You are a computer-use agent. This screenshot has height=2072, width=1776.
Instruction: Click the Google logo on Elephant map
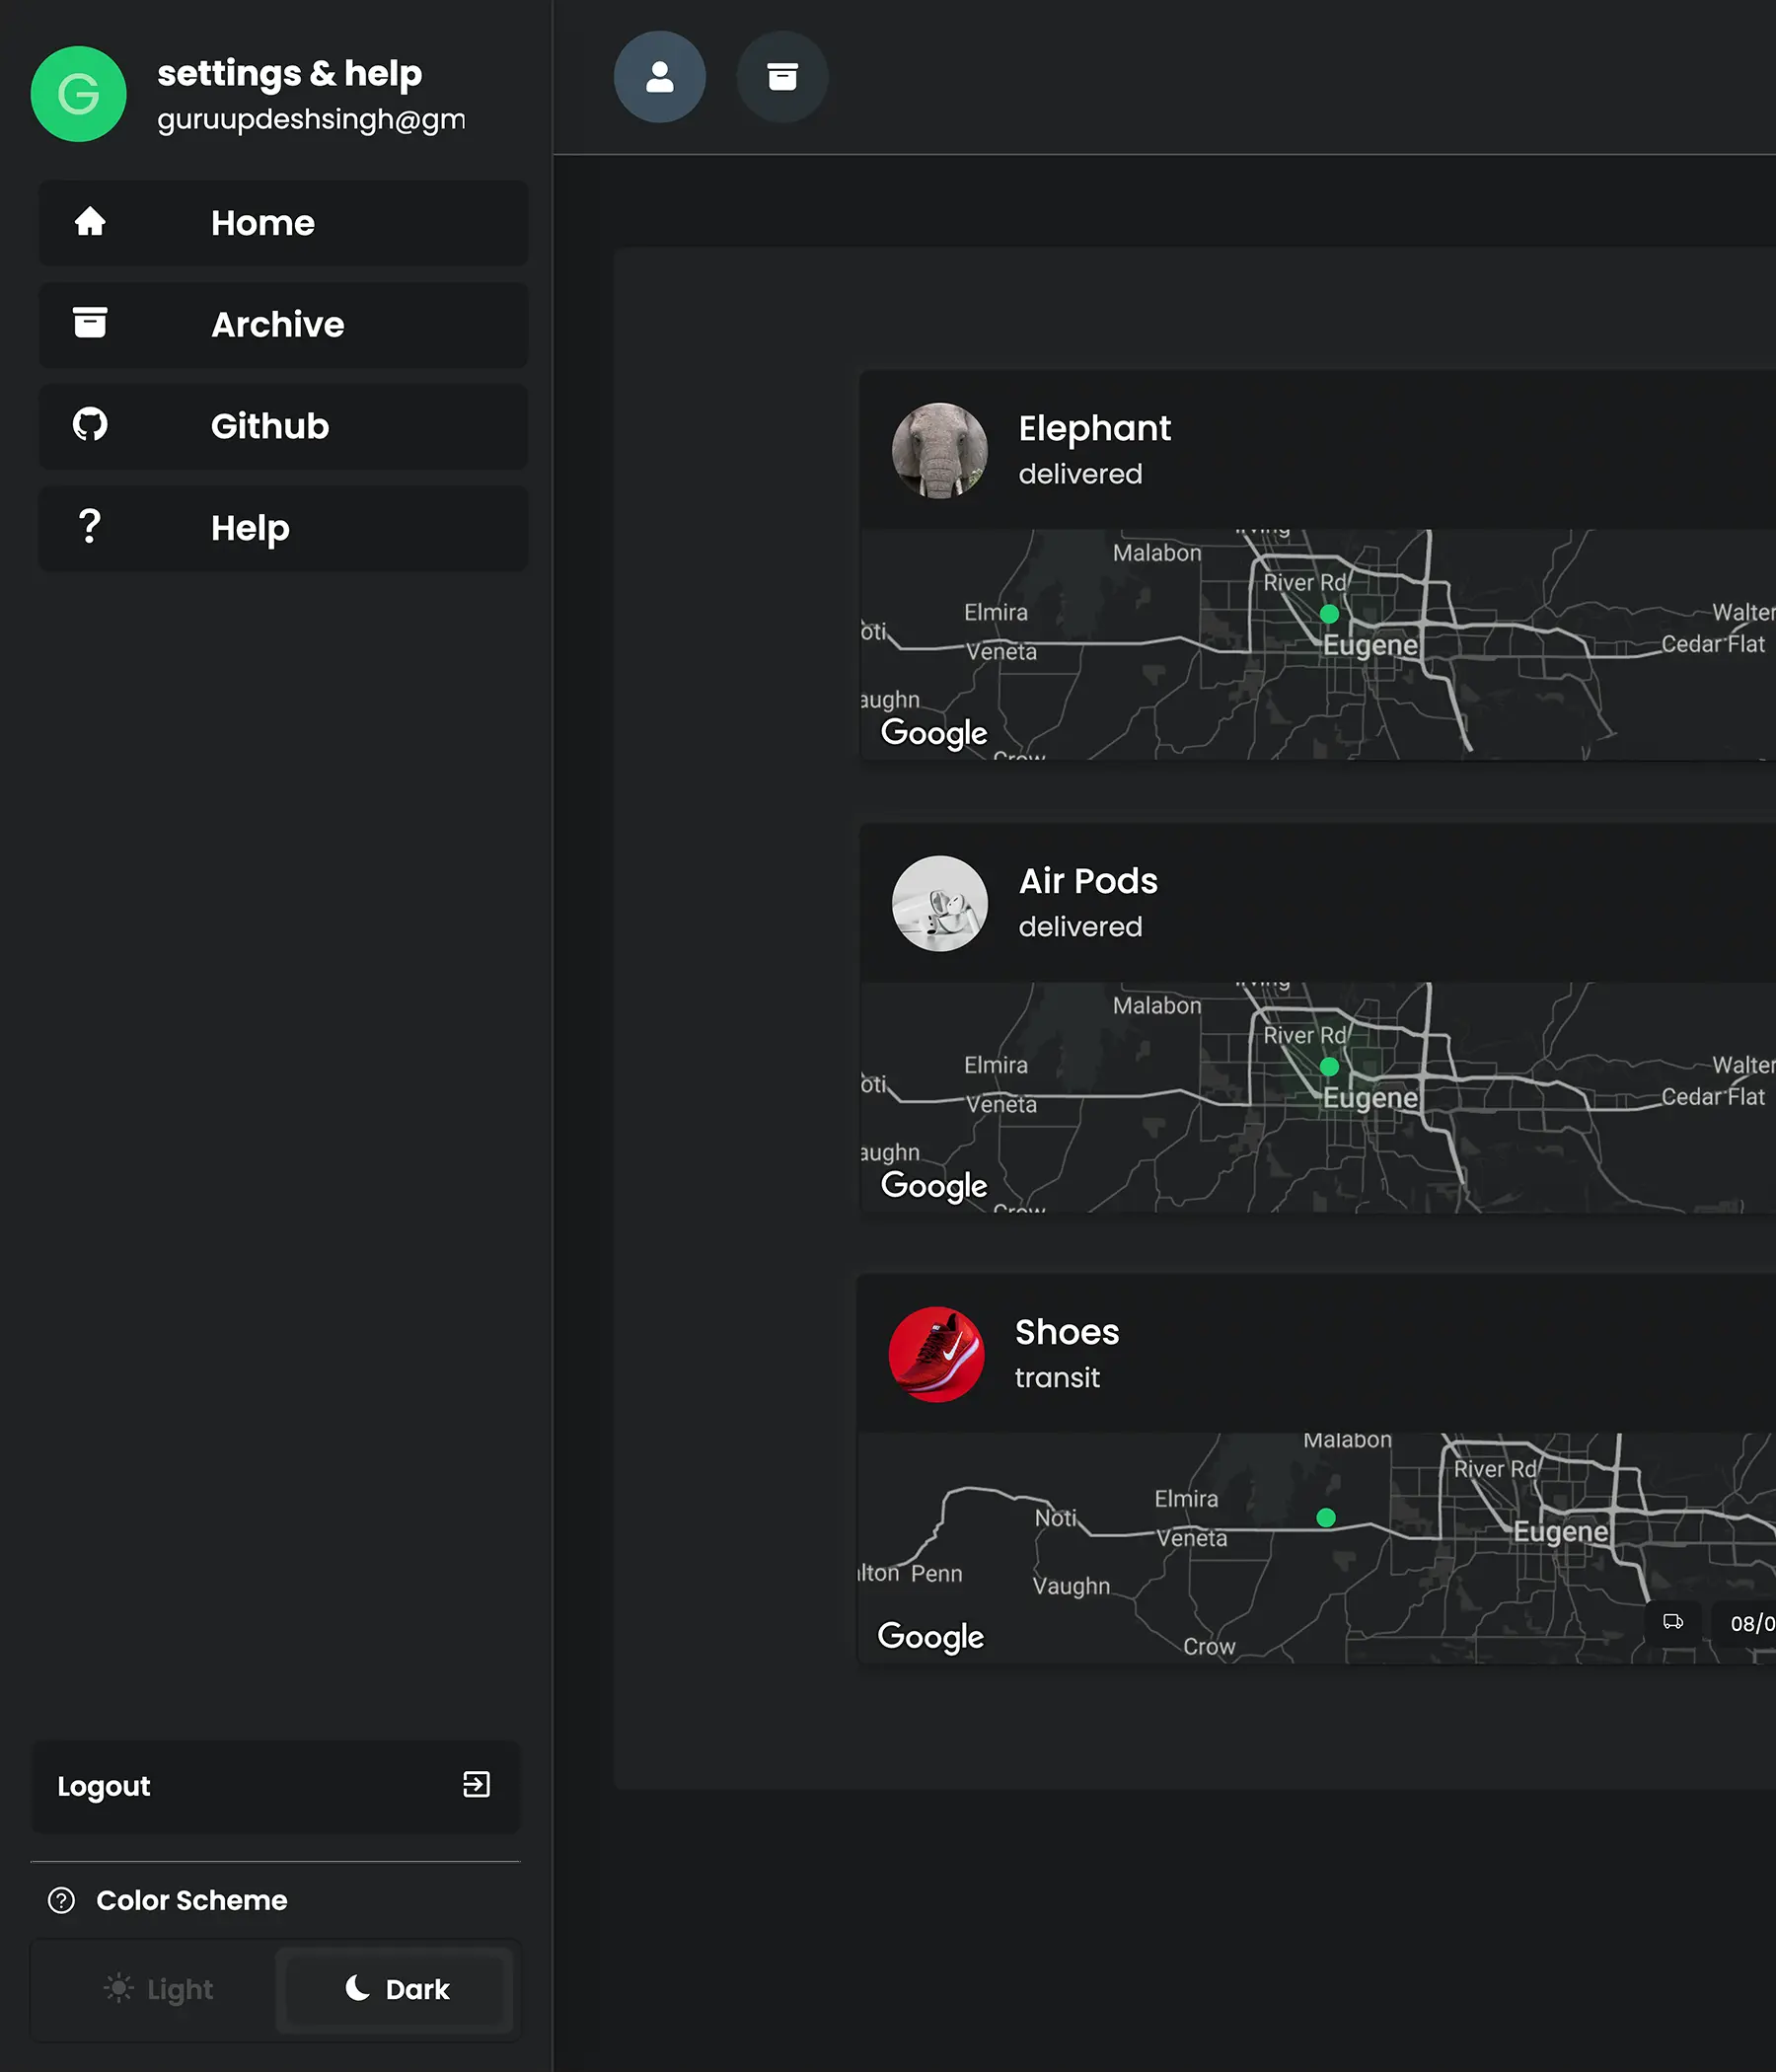pos(934,733)
